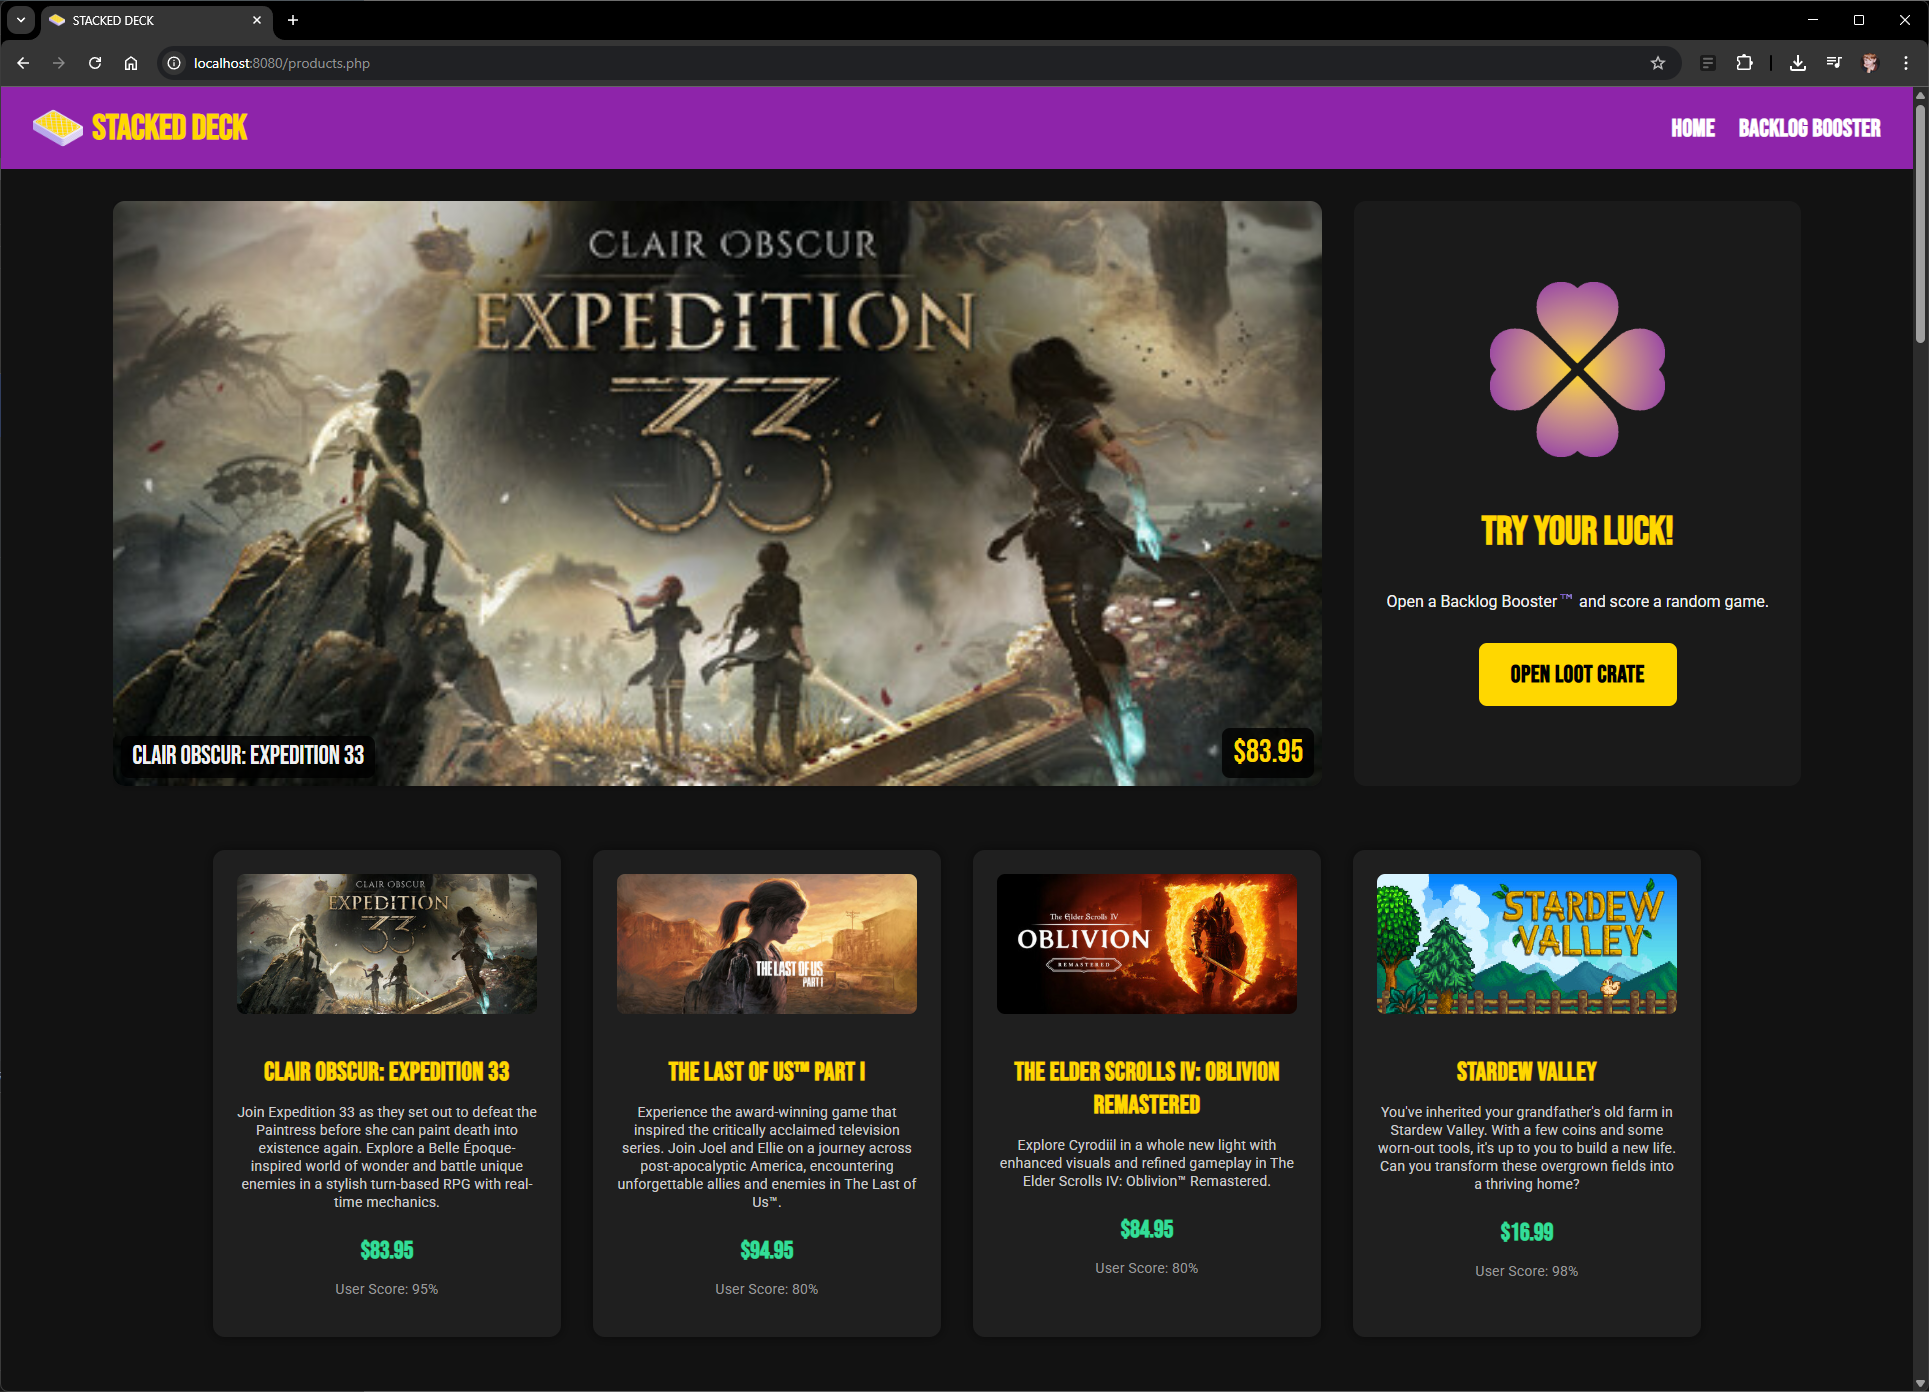
Task: Click the Clair Obscur card thumbnail
Action: point(387,944)
